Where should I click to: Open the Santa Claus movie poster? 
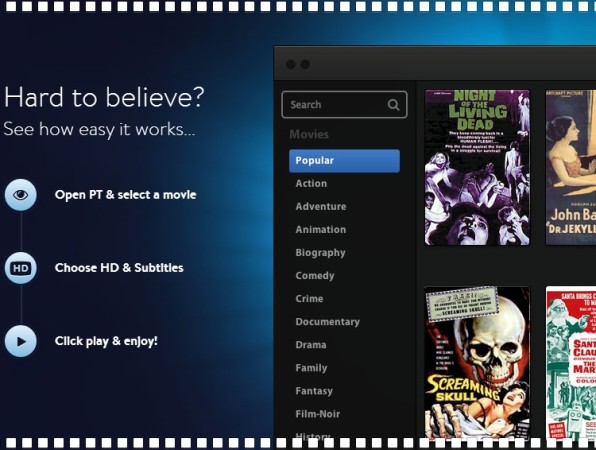571,363
